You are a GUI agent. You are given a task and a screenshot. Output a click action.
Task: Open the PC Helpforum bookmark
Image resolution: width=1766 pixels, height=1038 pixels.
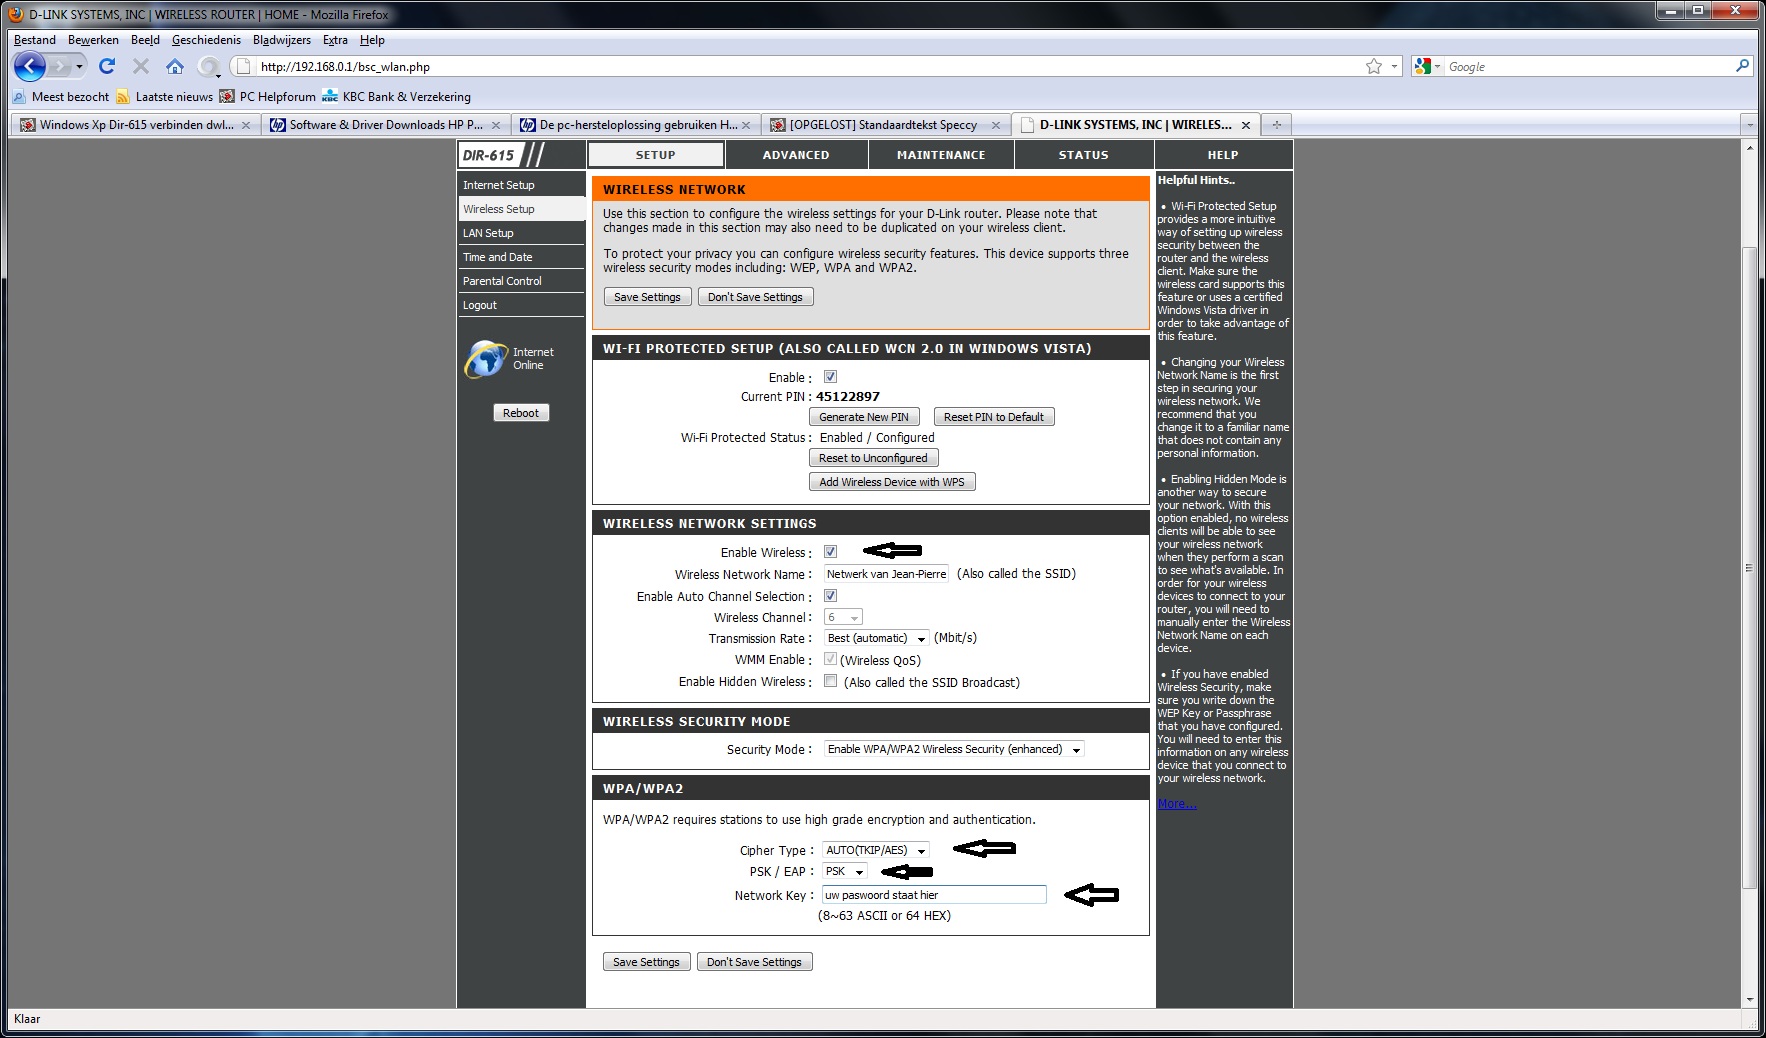(268, 97)
